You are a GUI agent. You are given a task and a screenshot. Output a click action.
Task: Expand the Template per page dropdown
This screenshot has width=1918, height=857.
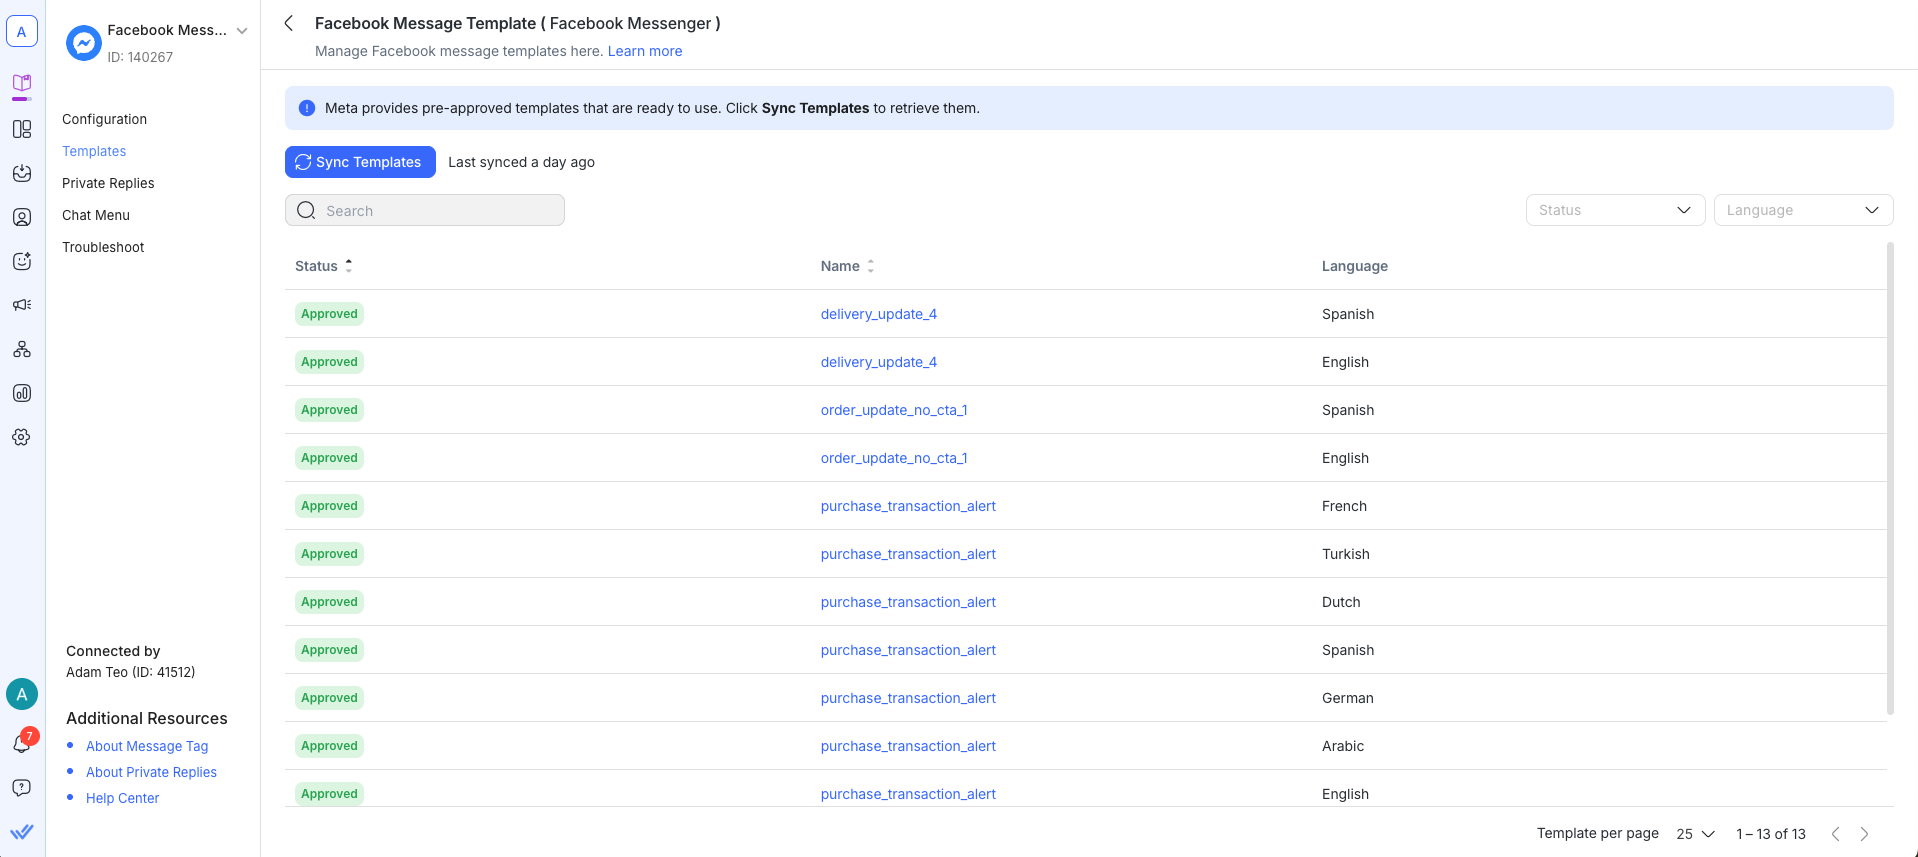point(1695,834)
